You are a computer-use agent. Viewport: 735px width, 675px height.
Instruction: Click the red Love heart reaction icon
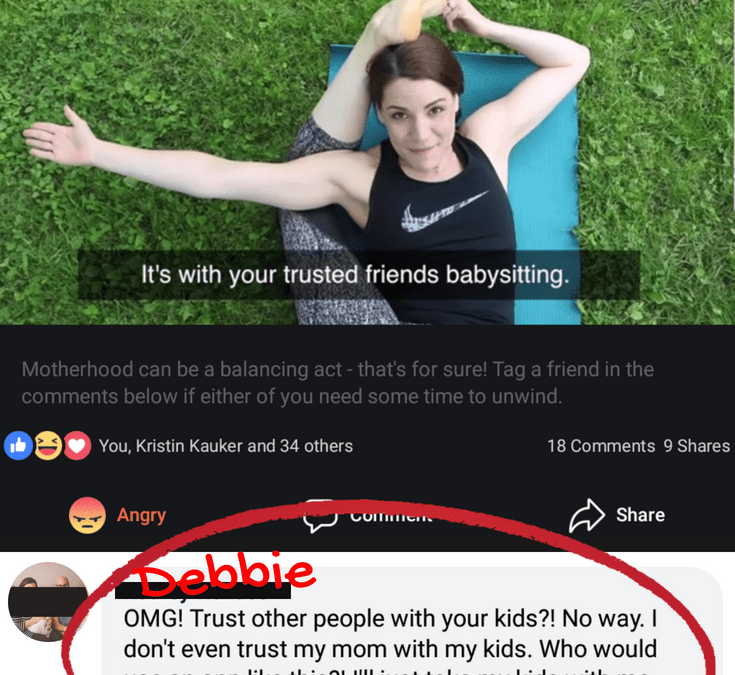[77, 445]
